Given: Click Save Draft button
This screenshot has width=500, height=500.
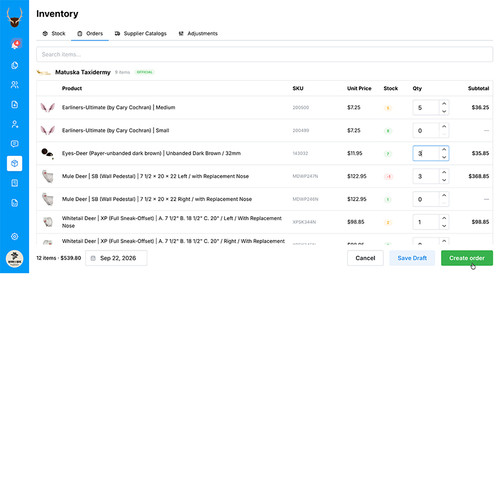Looking at the screenshot, I should [412, 258].
